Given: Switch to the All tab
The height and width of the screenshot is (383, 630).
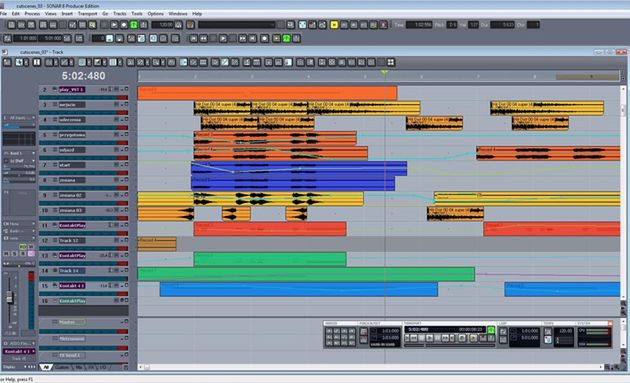Looking at the screenshot, I should pos(46,367).
